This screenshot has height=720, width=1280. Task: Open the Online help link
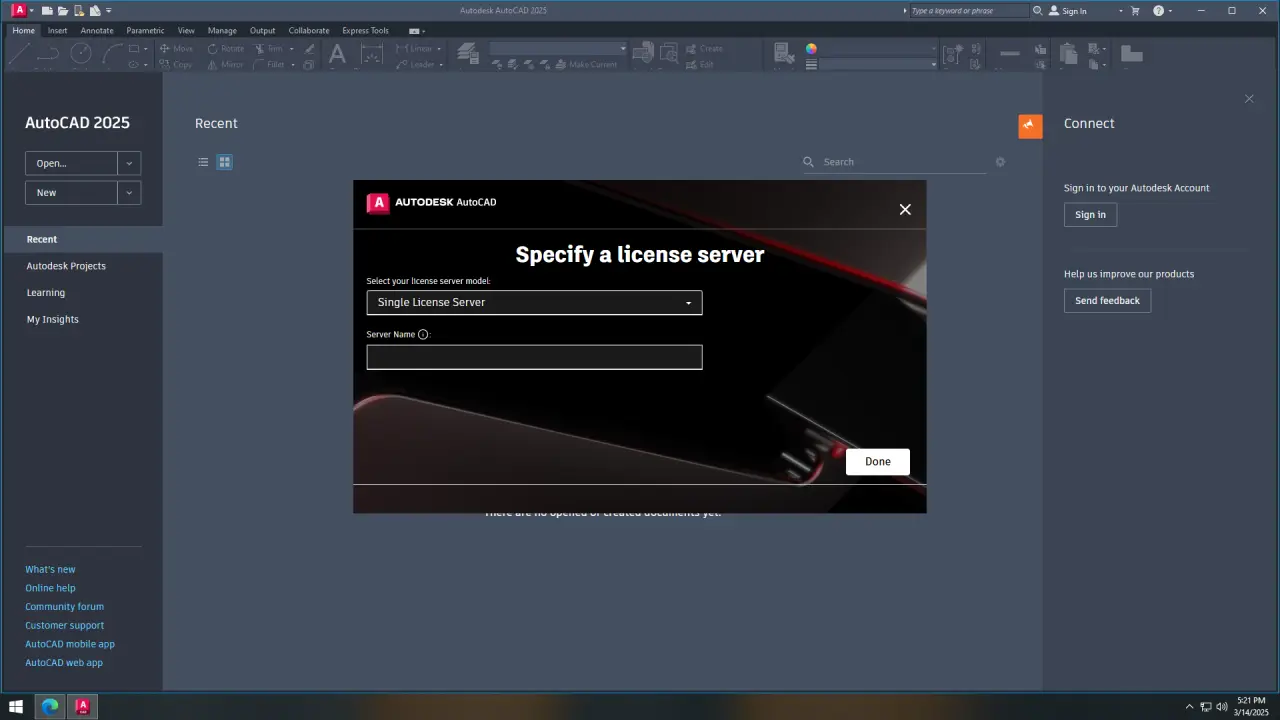pyautogui.click(x=50, y=588)
